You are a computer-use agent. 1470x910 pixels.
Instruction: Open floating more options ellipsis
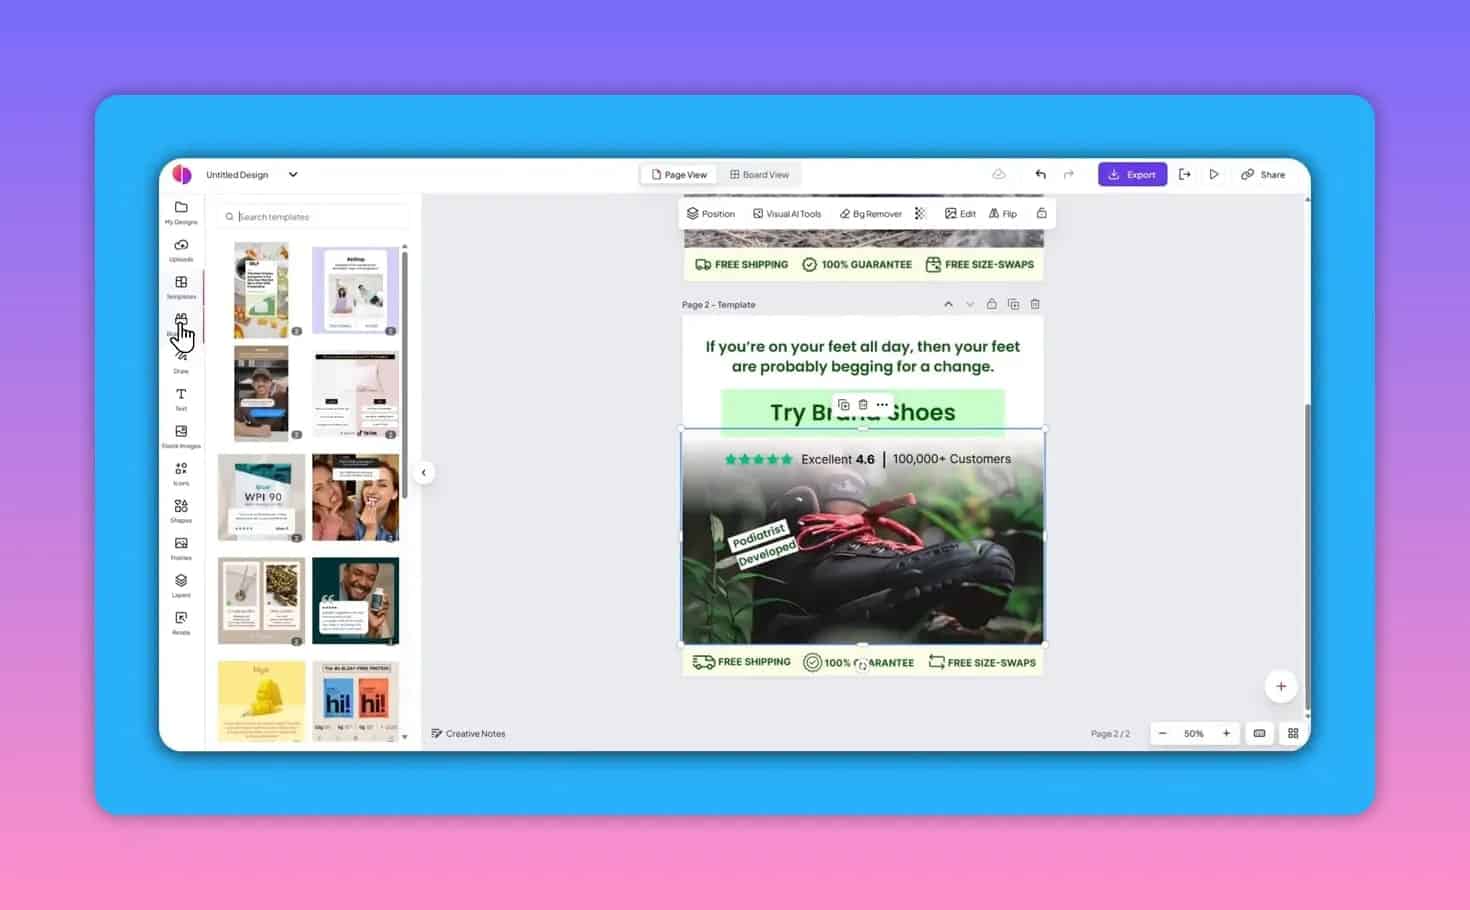[882, 405]
